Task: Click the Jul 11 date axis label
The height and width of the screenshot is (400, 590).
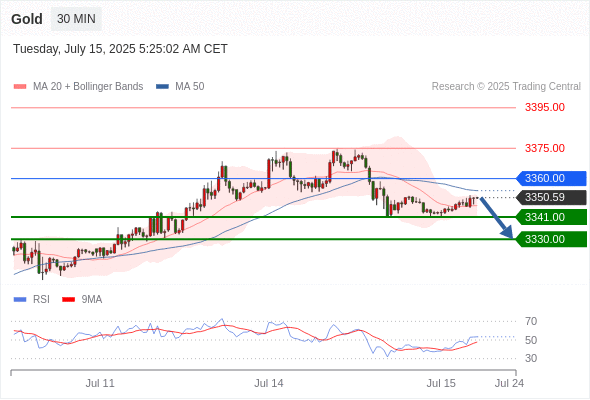Action: pyautogui.click(x=100, y=383)
